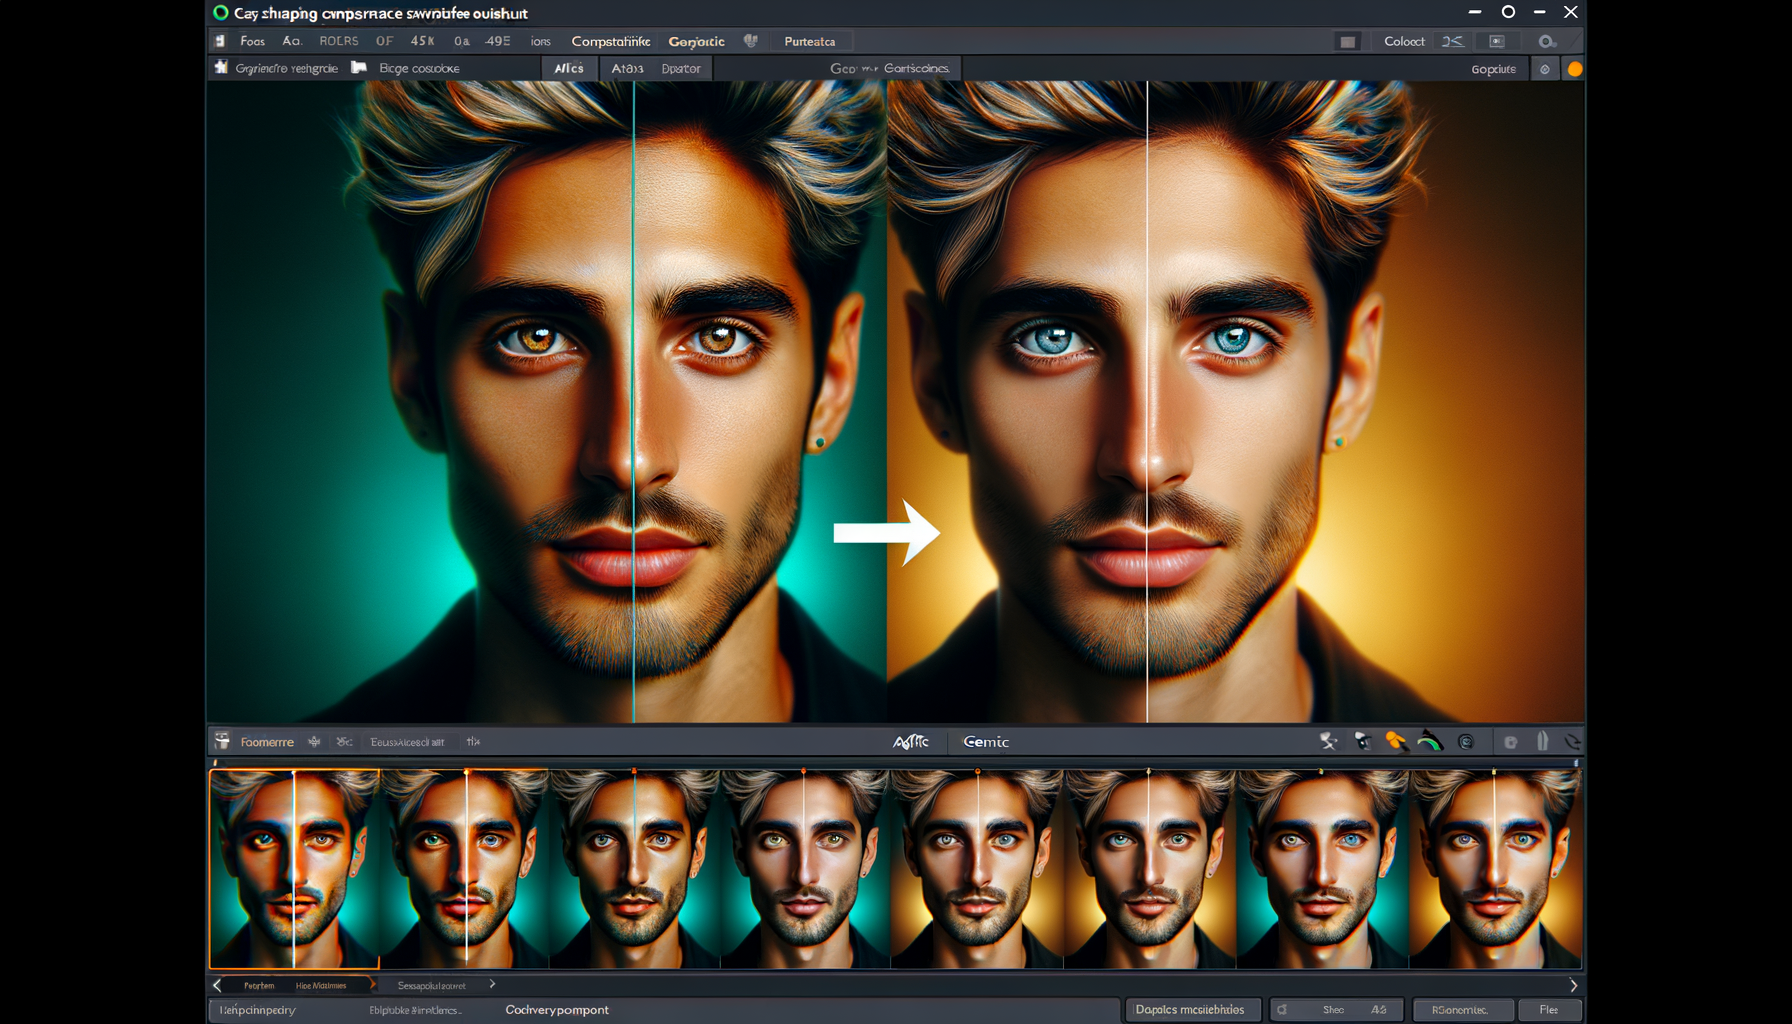Click the shield icon next to Genaxtic
This screenshot has width=1792, height=1024.
coord(750,41)
